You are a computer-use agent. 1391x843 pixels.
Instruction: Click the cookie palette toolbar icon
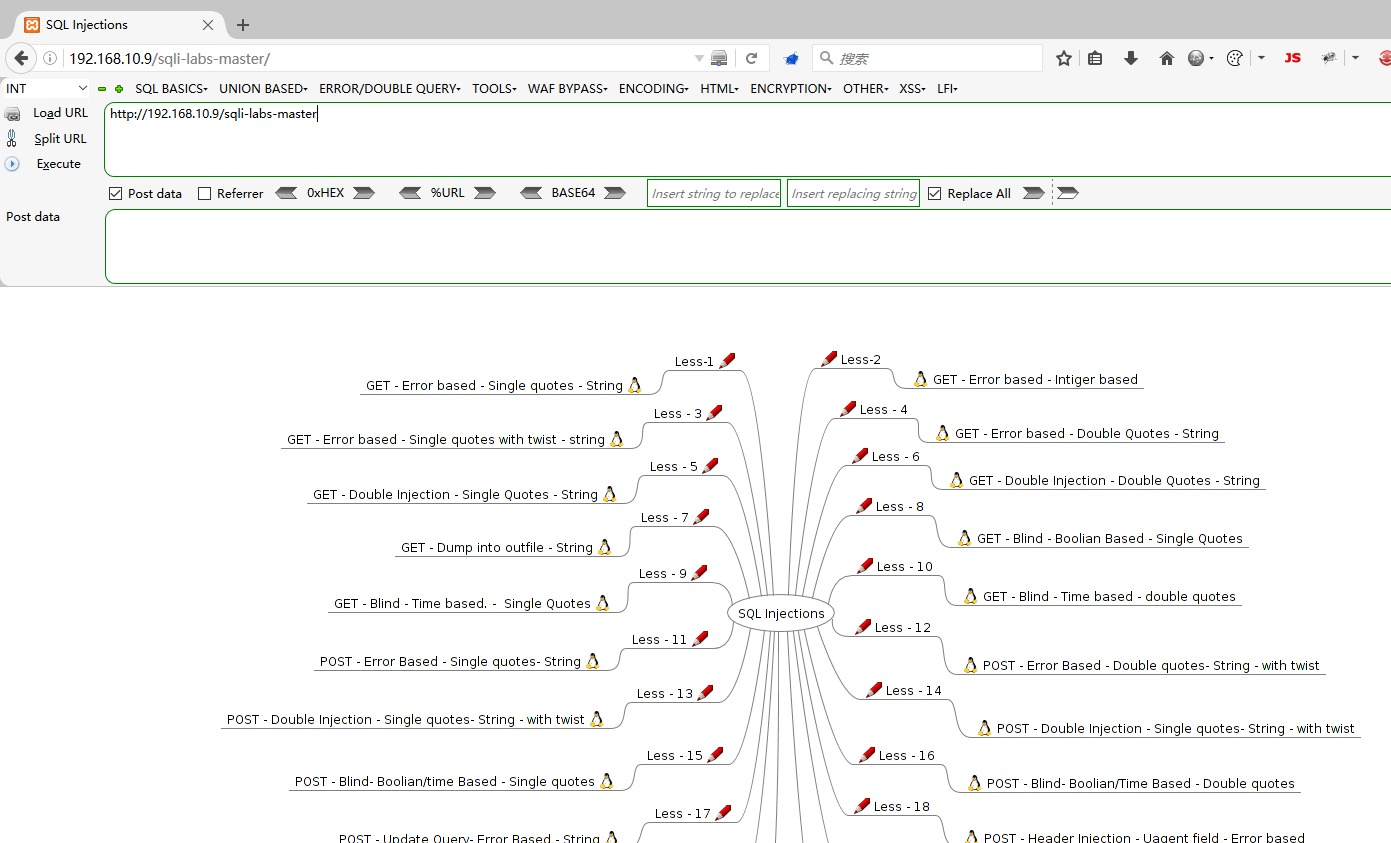click(1235, 58)
